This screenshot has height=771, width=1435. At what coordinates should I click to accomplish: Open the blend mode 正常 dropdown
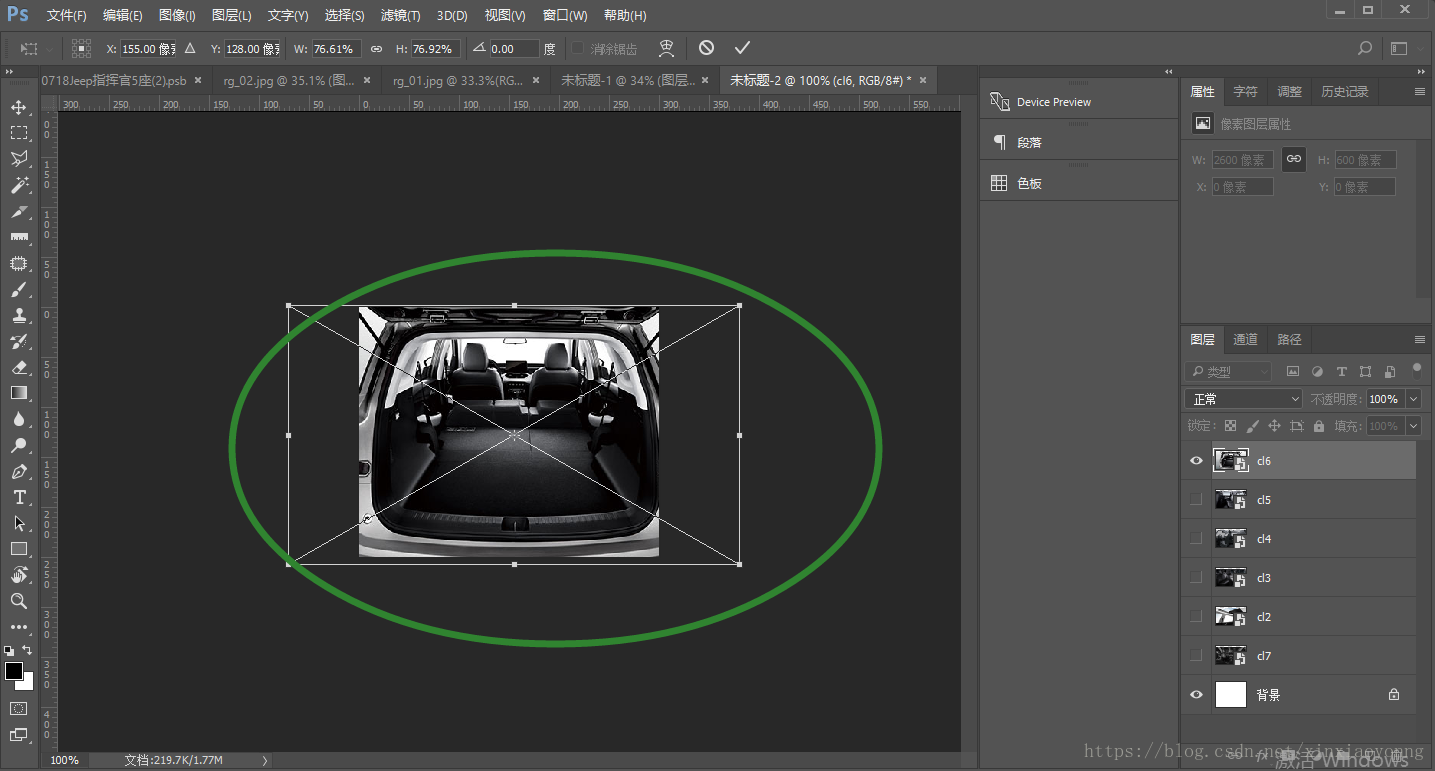click(1243, 399)
